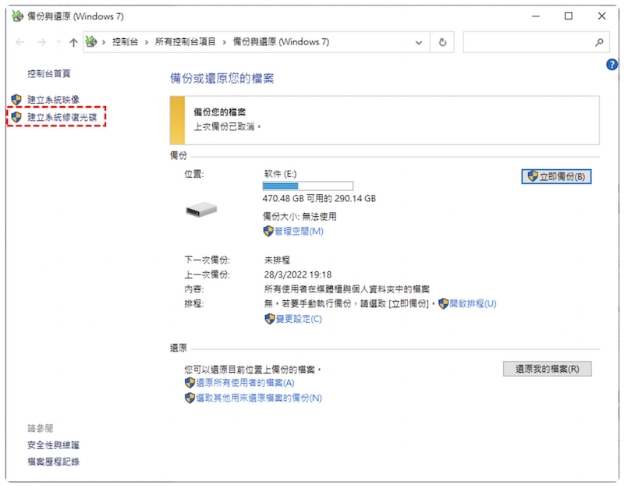This screenshot has width=624, height=486.
Task: Click the control panel search box
Action: coord(536,42)
